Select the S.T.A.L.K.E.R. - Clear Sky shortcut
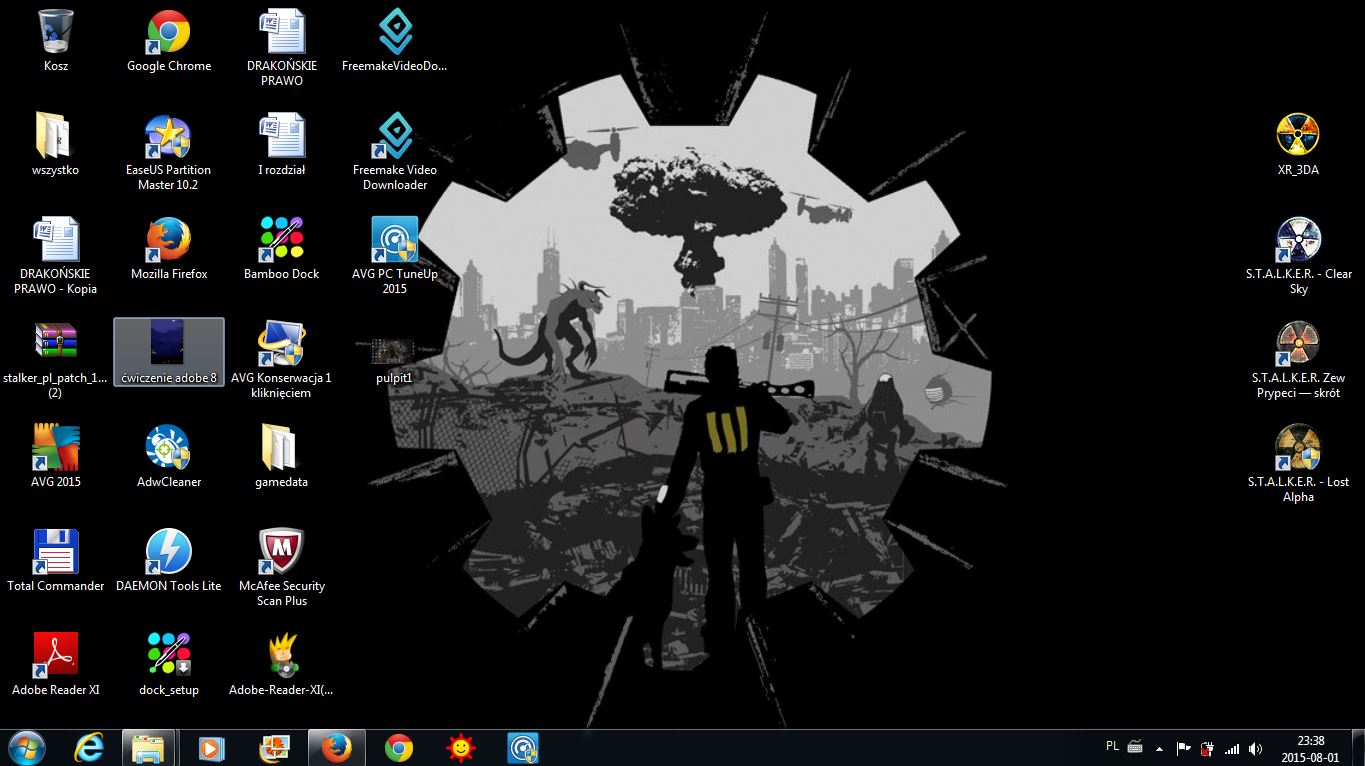 tap(1298, 257)
